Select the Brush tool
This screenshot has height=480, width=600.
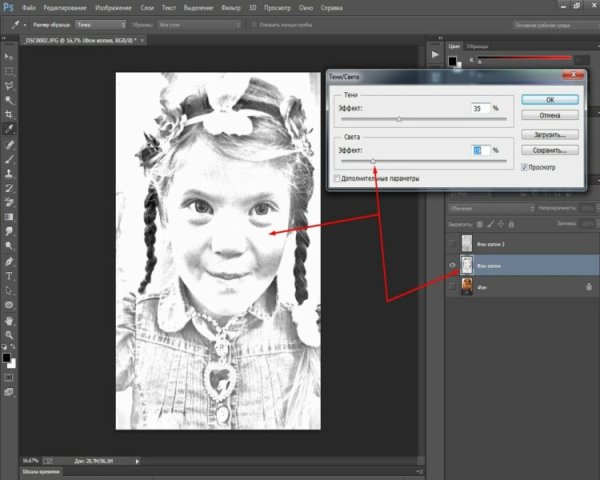click(9, 159)
